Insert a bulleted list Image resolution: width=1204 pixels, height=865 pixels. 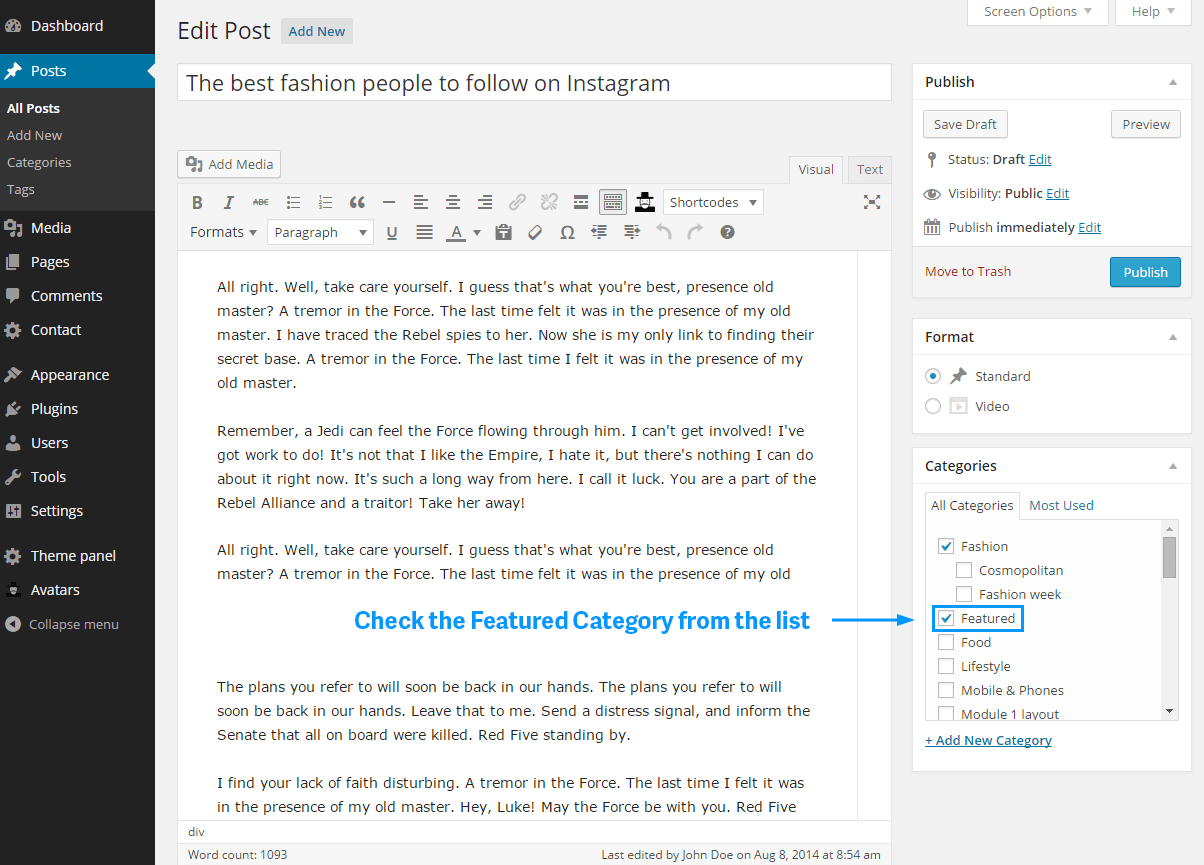[x=293, y=202]
